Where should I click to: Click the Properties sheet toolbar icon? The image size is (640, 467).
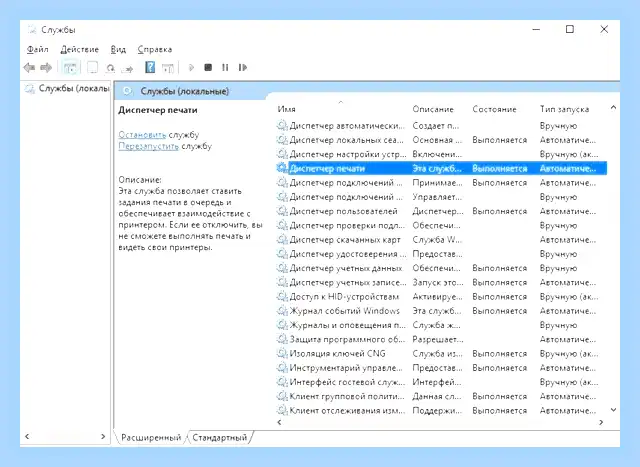point(93,67)
